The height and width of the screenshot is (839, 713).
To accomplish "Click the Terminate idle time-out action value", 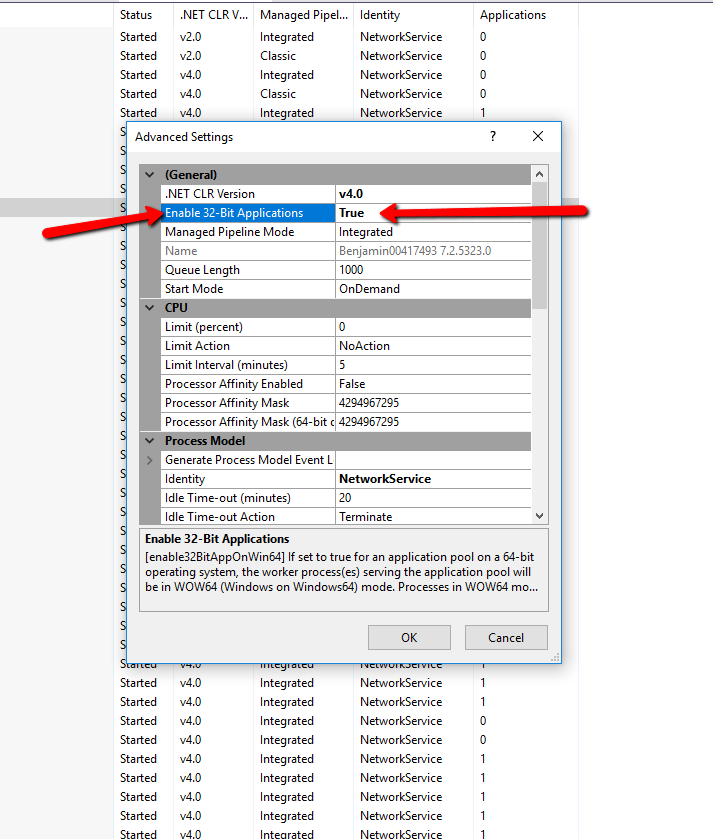I will [433, 517].
